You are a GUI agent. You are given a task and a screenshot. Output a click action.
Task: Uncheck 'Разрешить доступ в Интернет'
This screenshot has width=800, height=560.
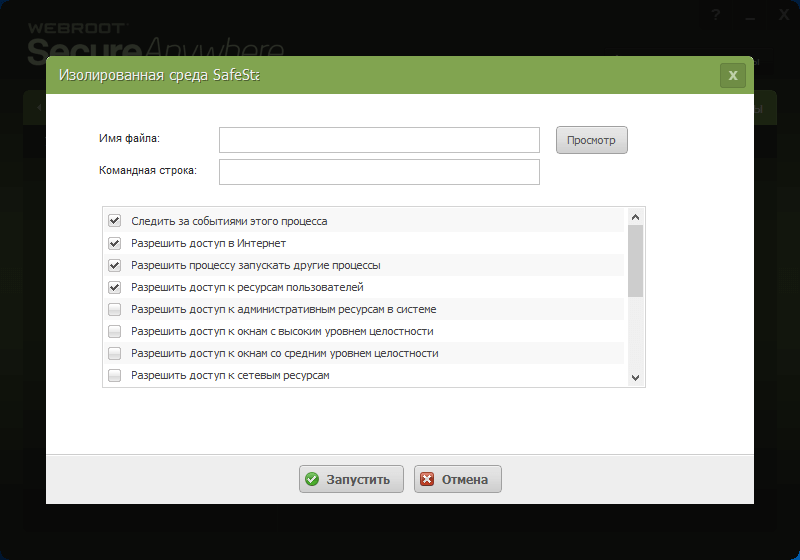(114, 243)
